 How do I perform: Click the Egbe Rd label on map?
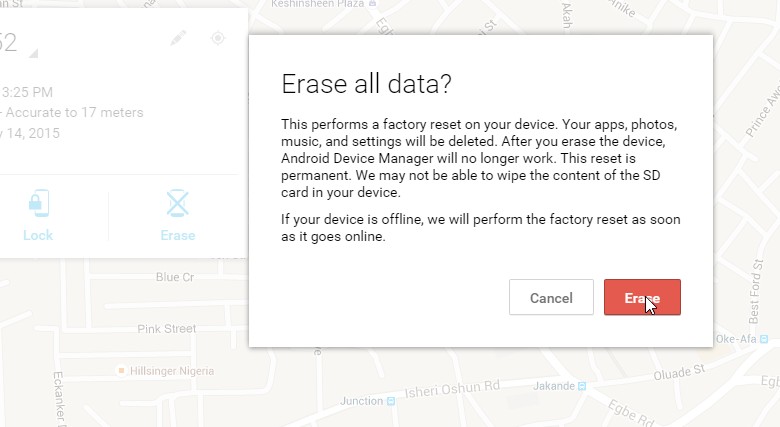[x=631, y=413]
